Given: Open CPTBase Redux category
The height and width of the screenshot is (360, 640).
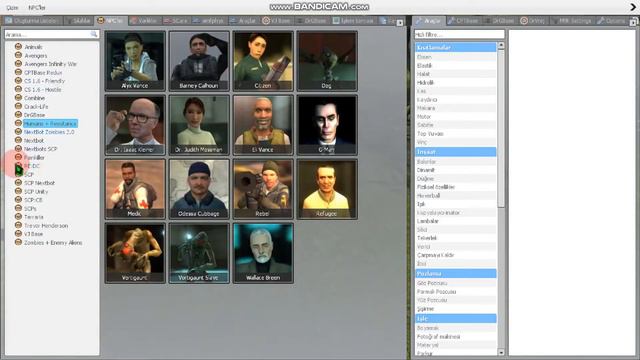Looking at the screenshot, I should tap(43, 73).
